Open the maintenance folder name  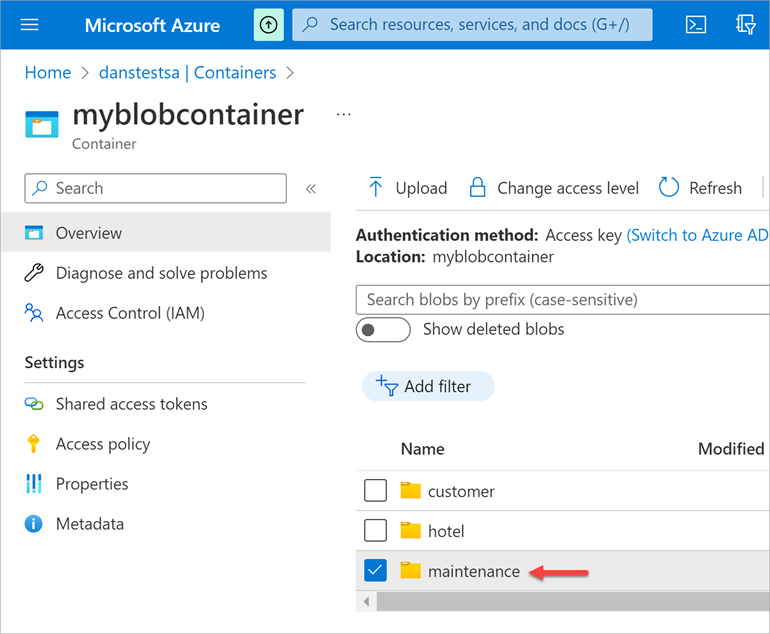point(474,571)
